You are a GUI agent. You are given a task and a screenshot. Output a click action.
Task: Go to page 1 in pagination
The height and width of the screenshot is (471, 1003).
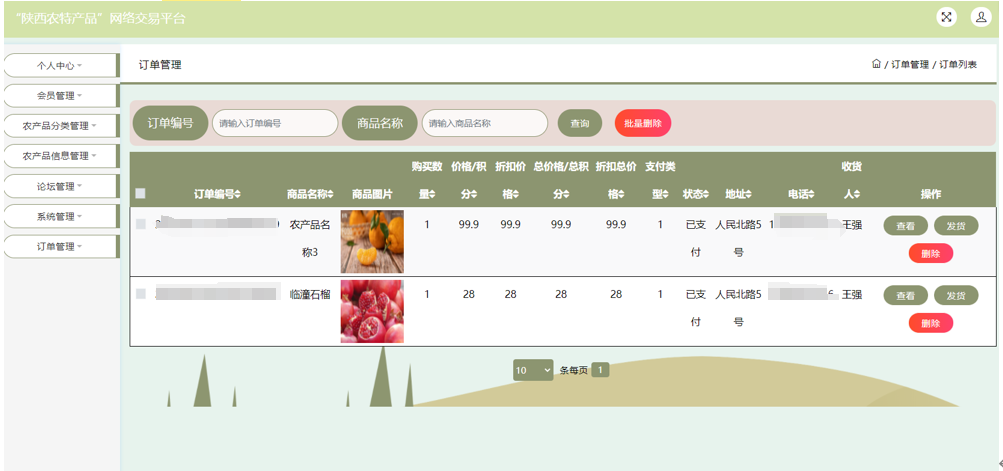point(601,370)
